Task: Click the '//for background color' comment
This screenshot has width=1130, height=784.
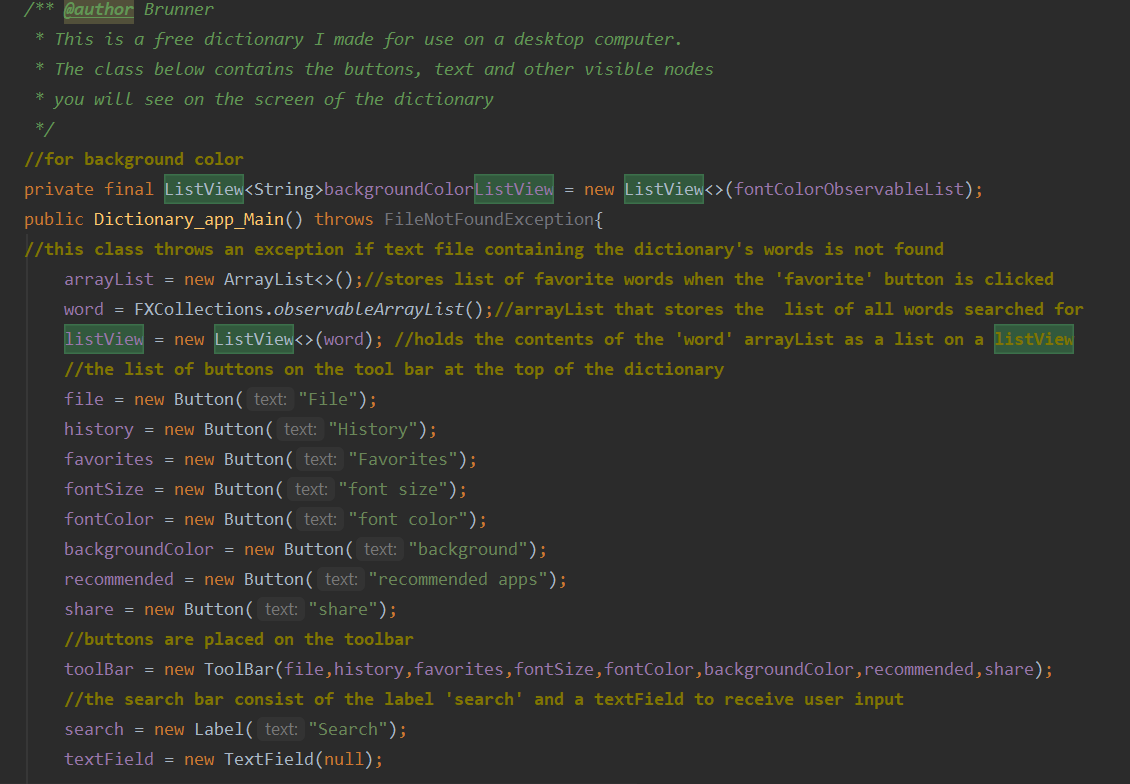Action: [134, 159]
